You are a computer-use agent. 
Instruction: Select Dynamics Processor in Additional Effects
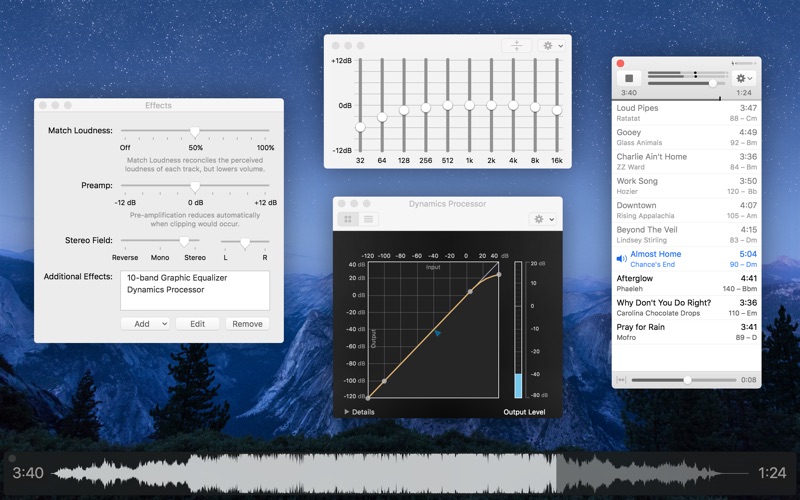(166, 290)
